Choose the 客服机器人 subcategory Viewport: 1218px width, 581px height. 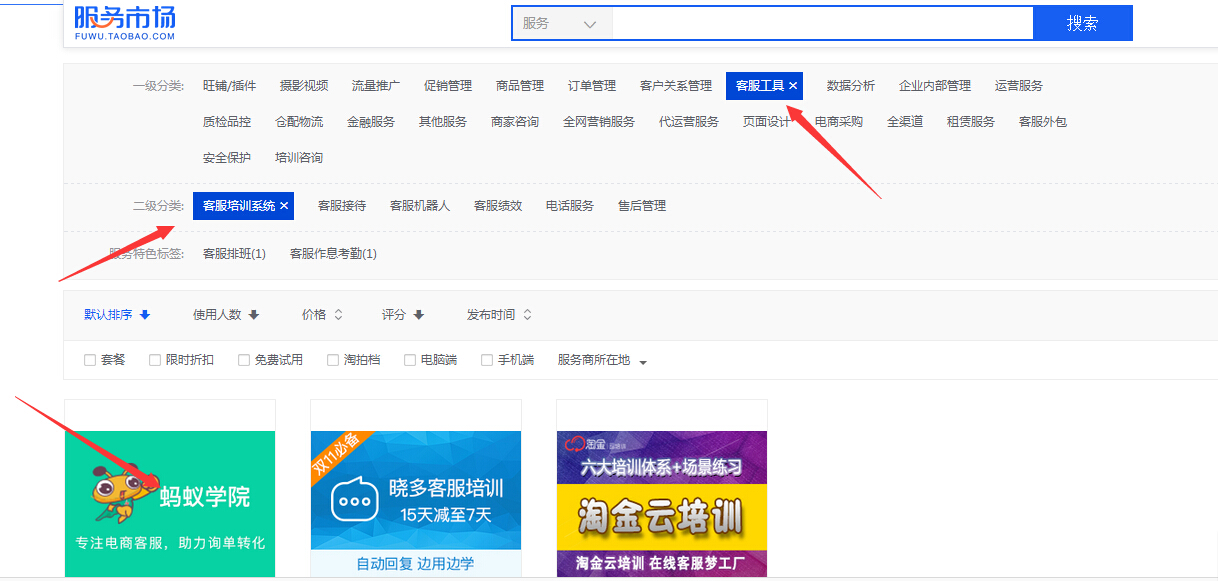[x=419, y=206]
